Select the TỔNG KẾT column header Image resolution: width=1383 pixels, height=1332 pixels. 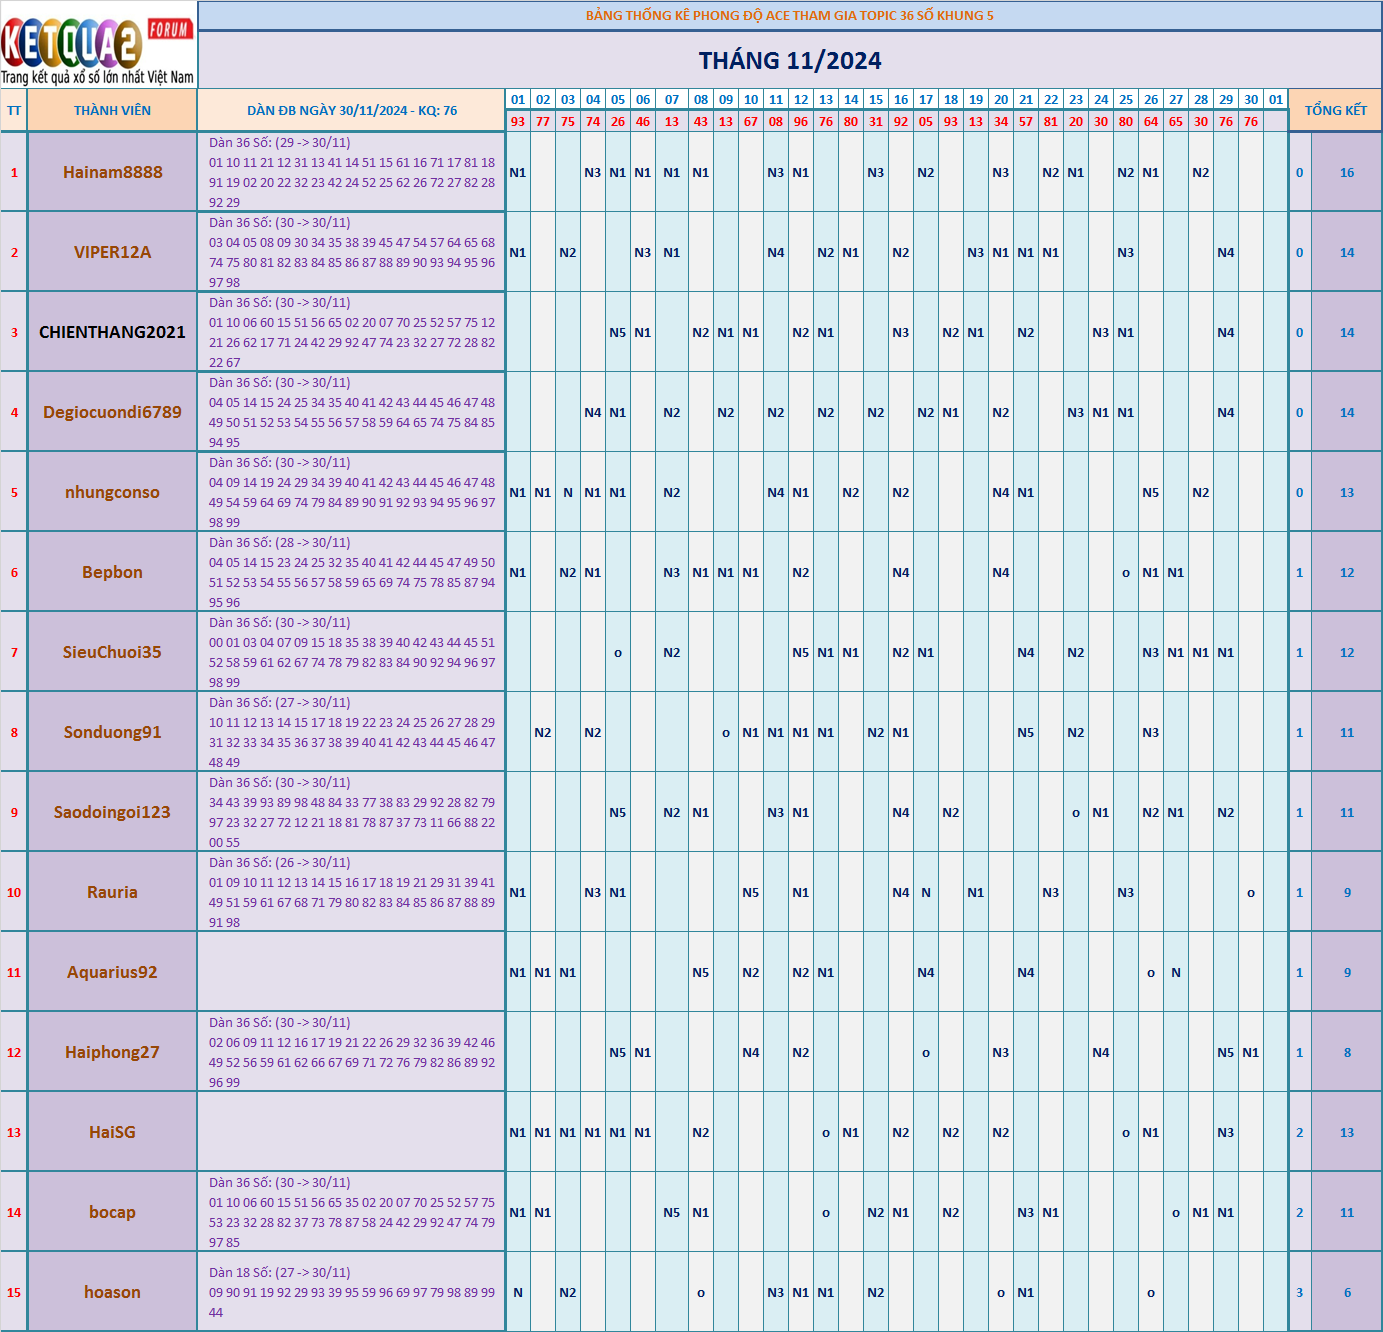(1335, 111)
